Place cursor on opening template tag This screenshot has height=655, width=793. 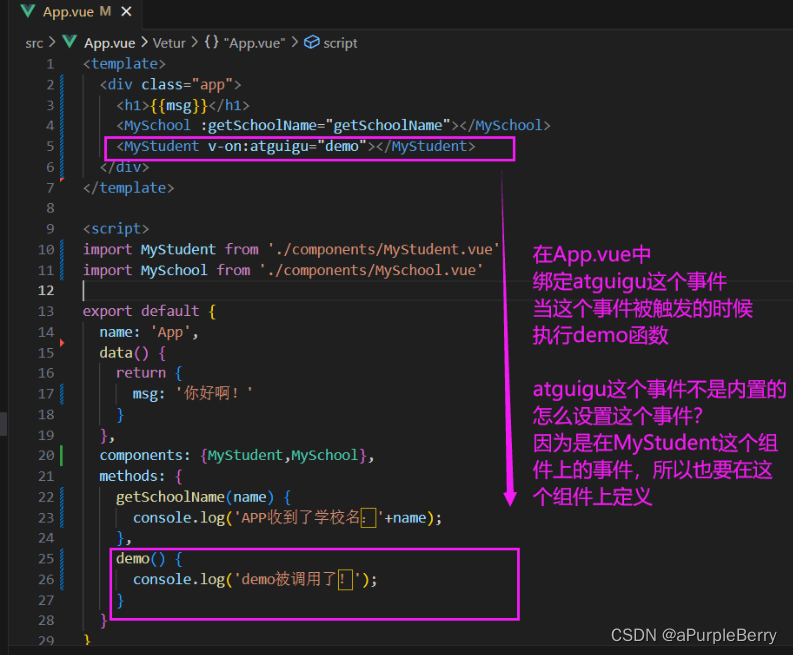[x=124, y=64]
